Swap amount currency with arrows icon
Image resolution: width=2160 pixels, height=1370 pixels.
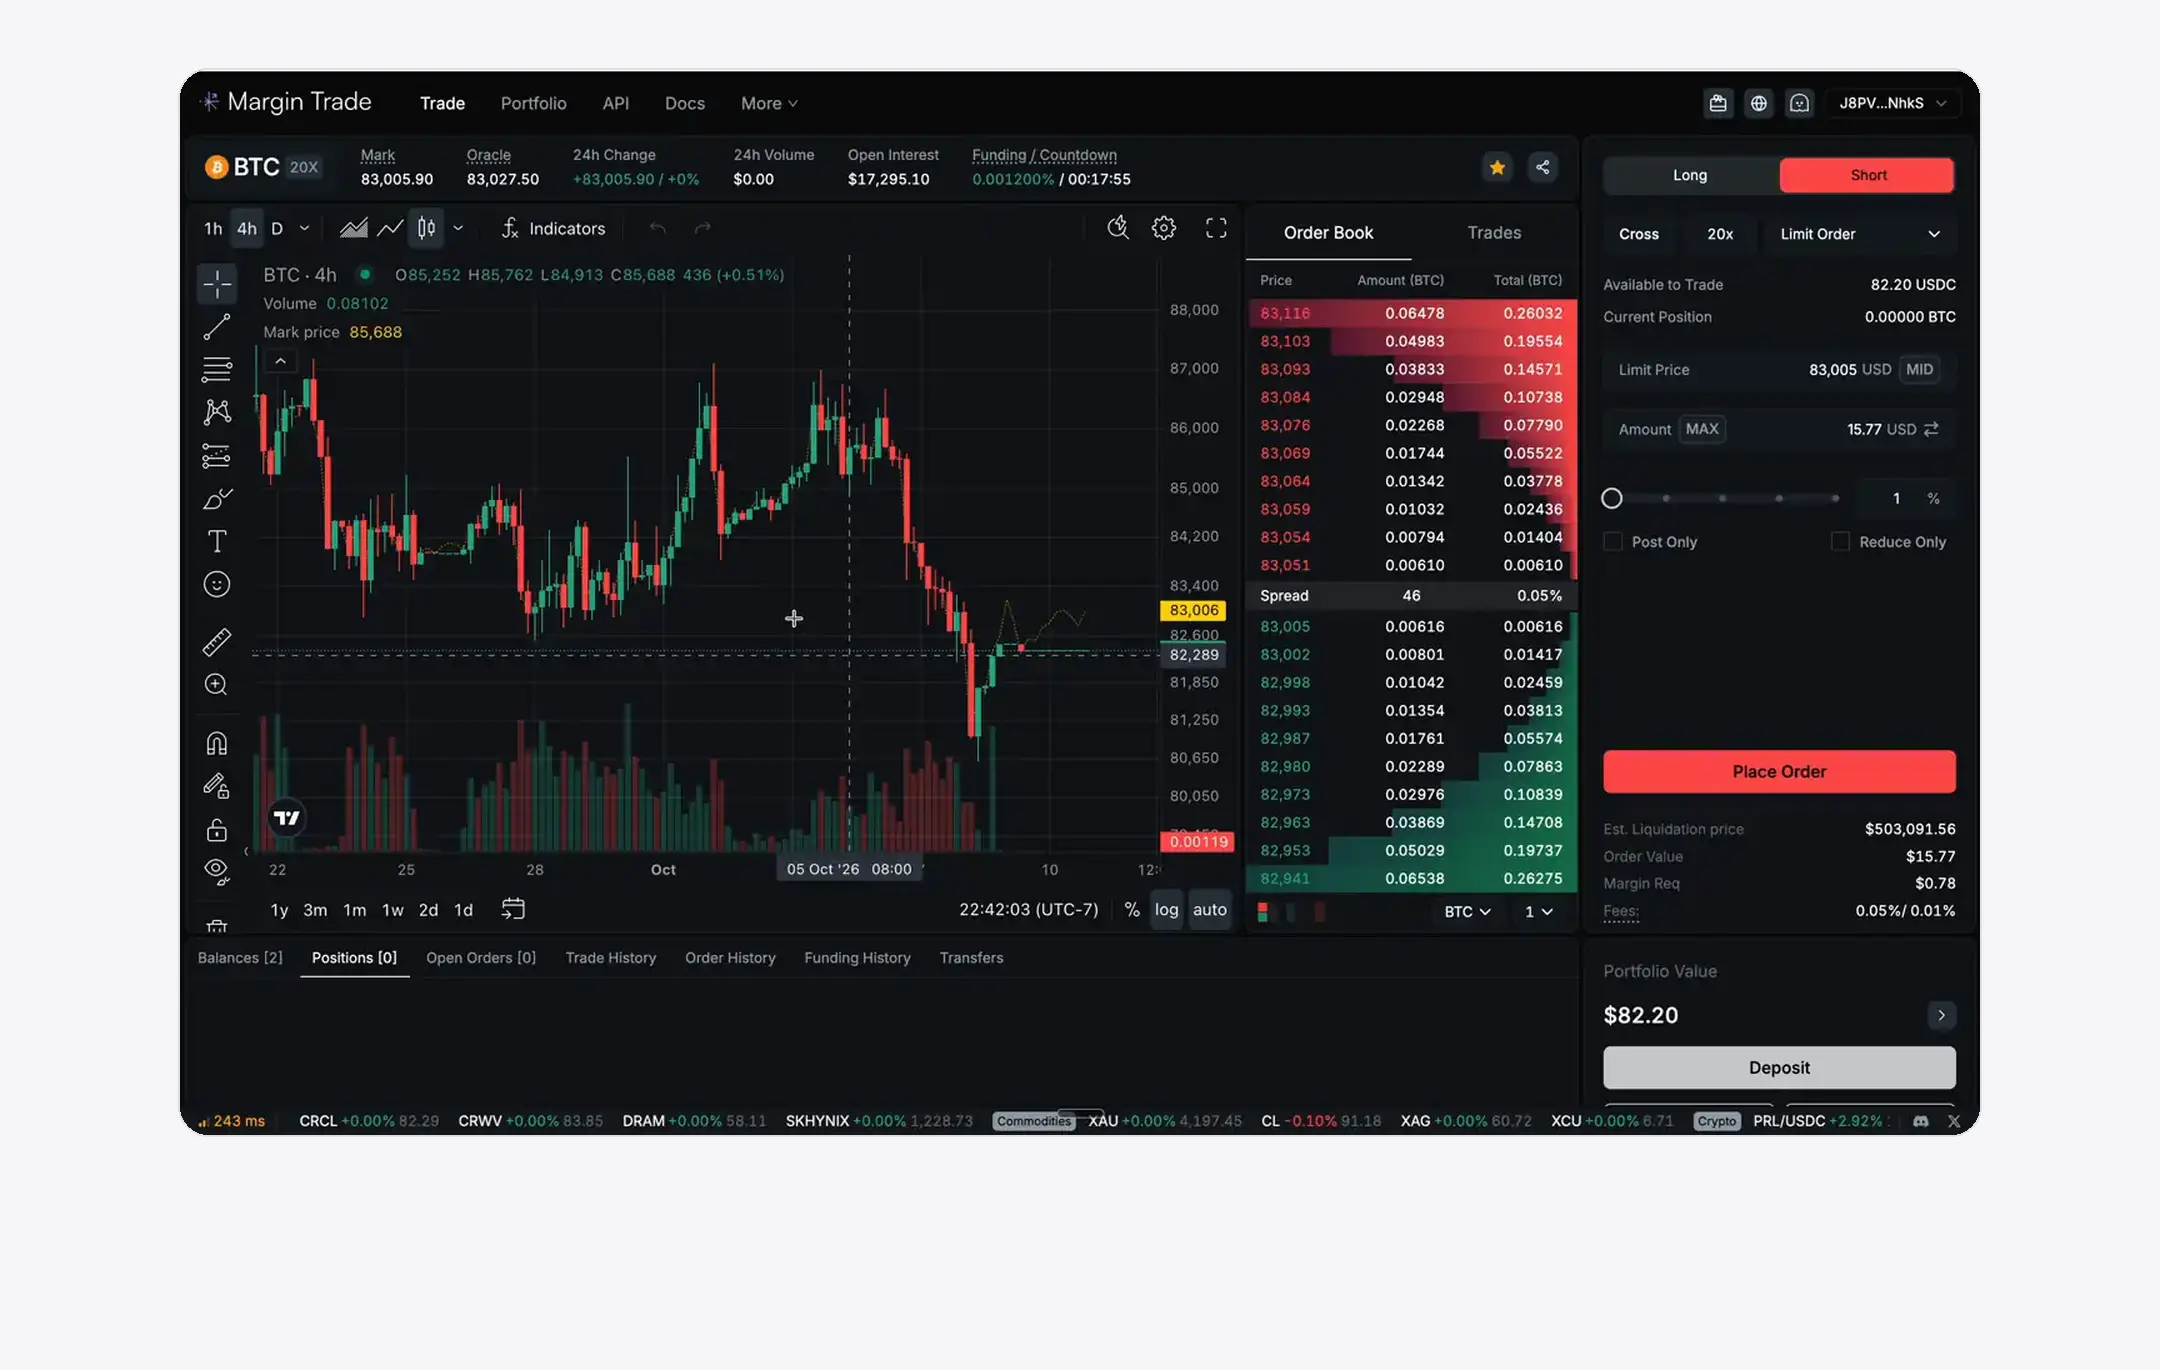1931,429
